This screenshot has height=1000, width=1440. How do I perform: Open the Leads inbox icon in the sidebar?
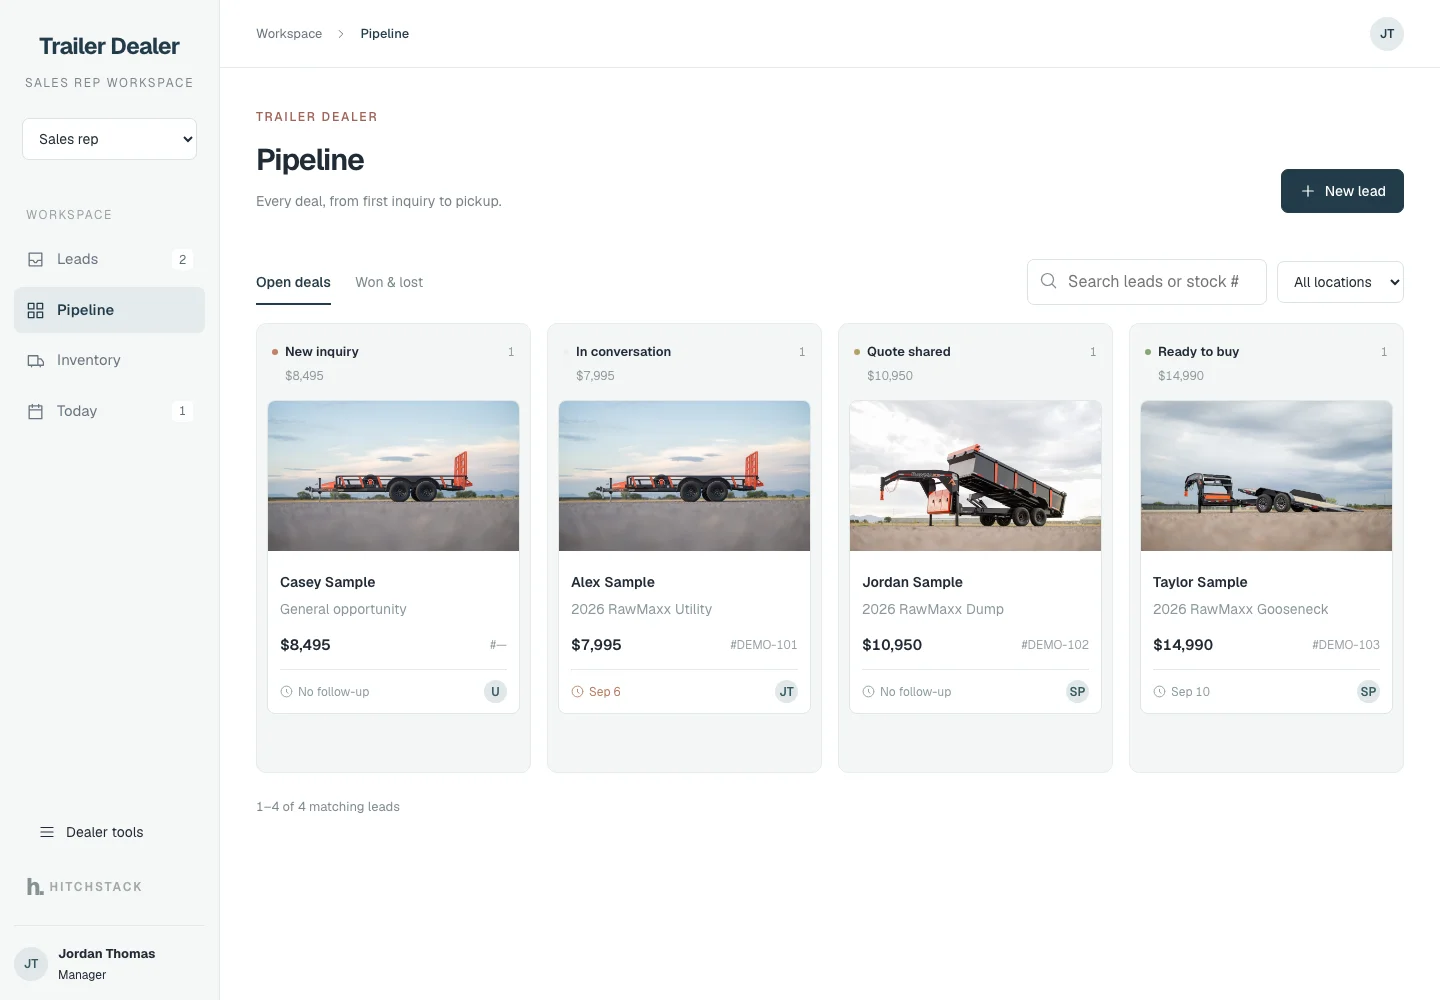(x=36, y=259)
